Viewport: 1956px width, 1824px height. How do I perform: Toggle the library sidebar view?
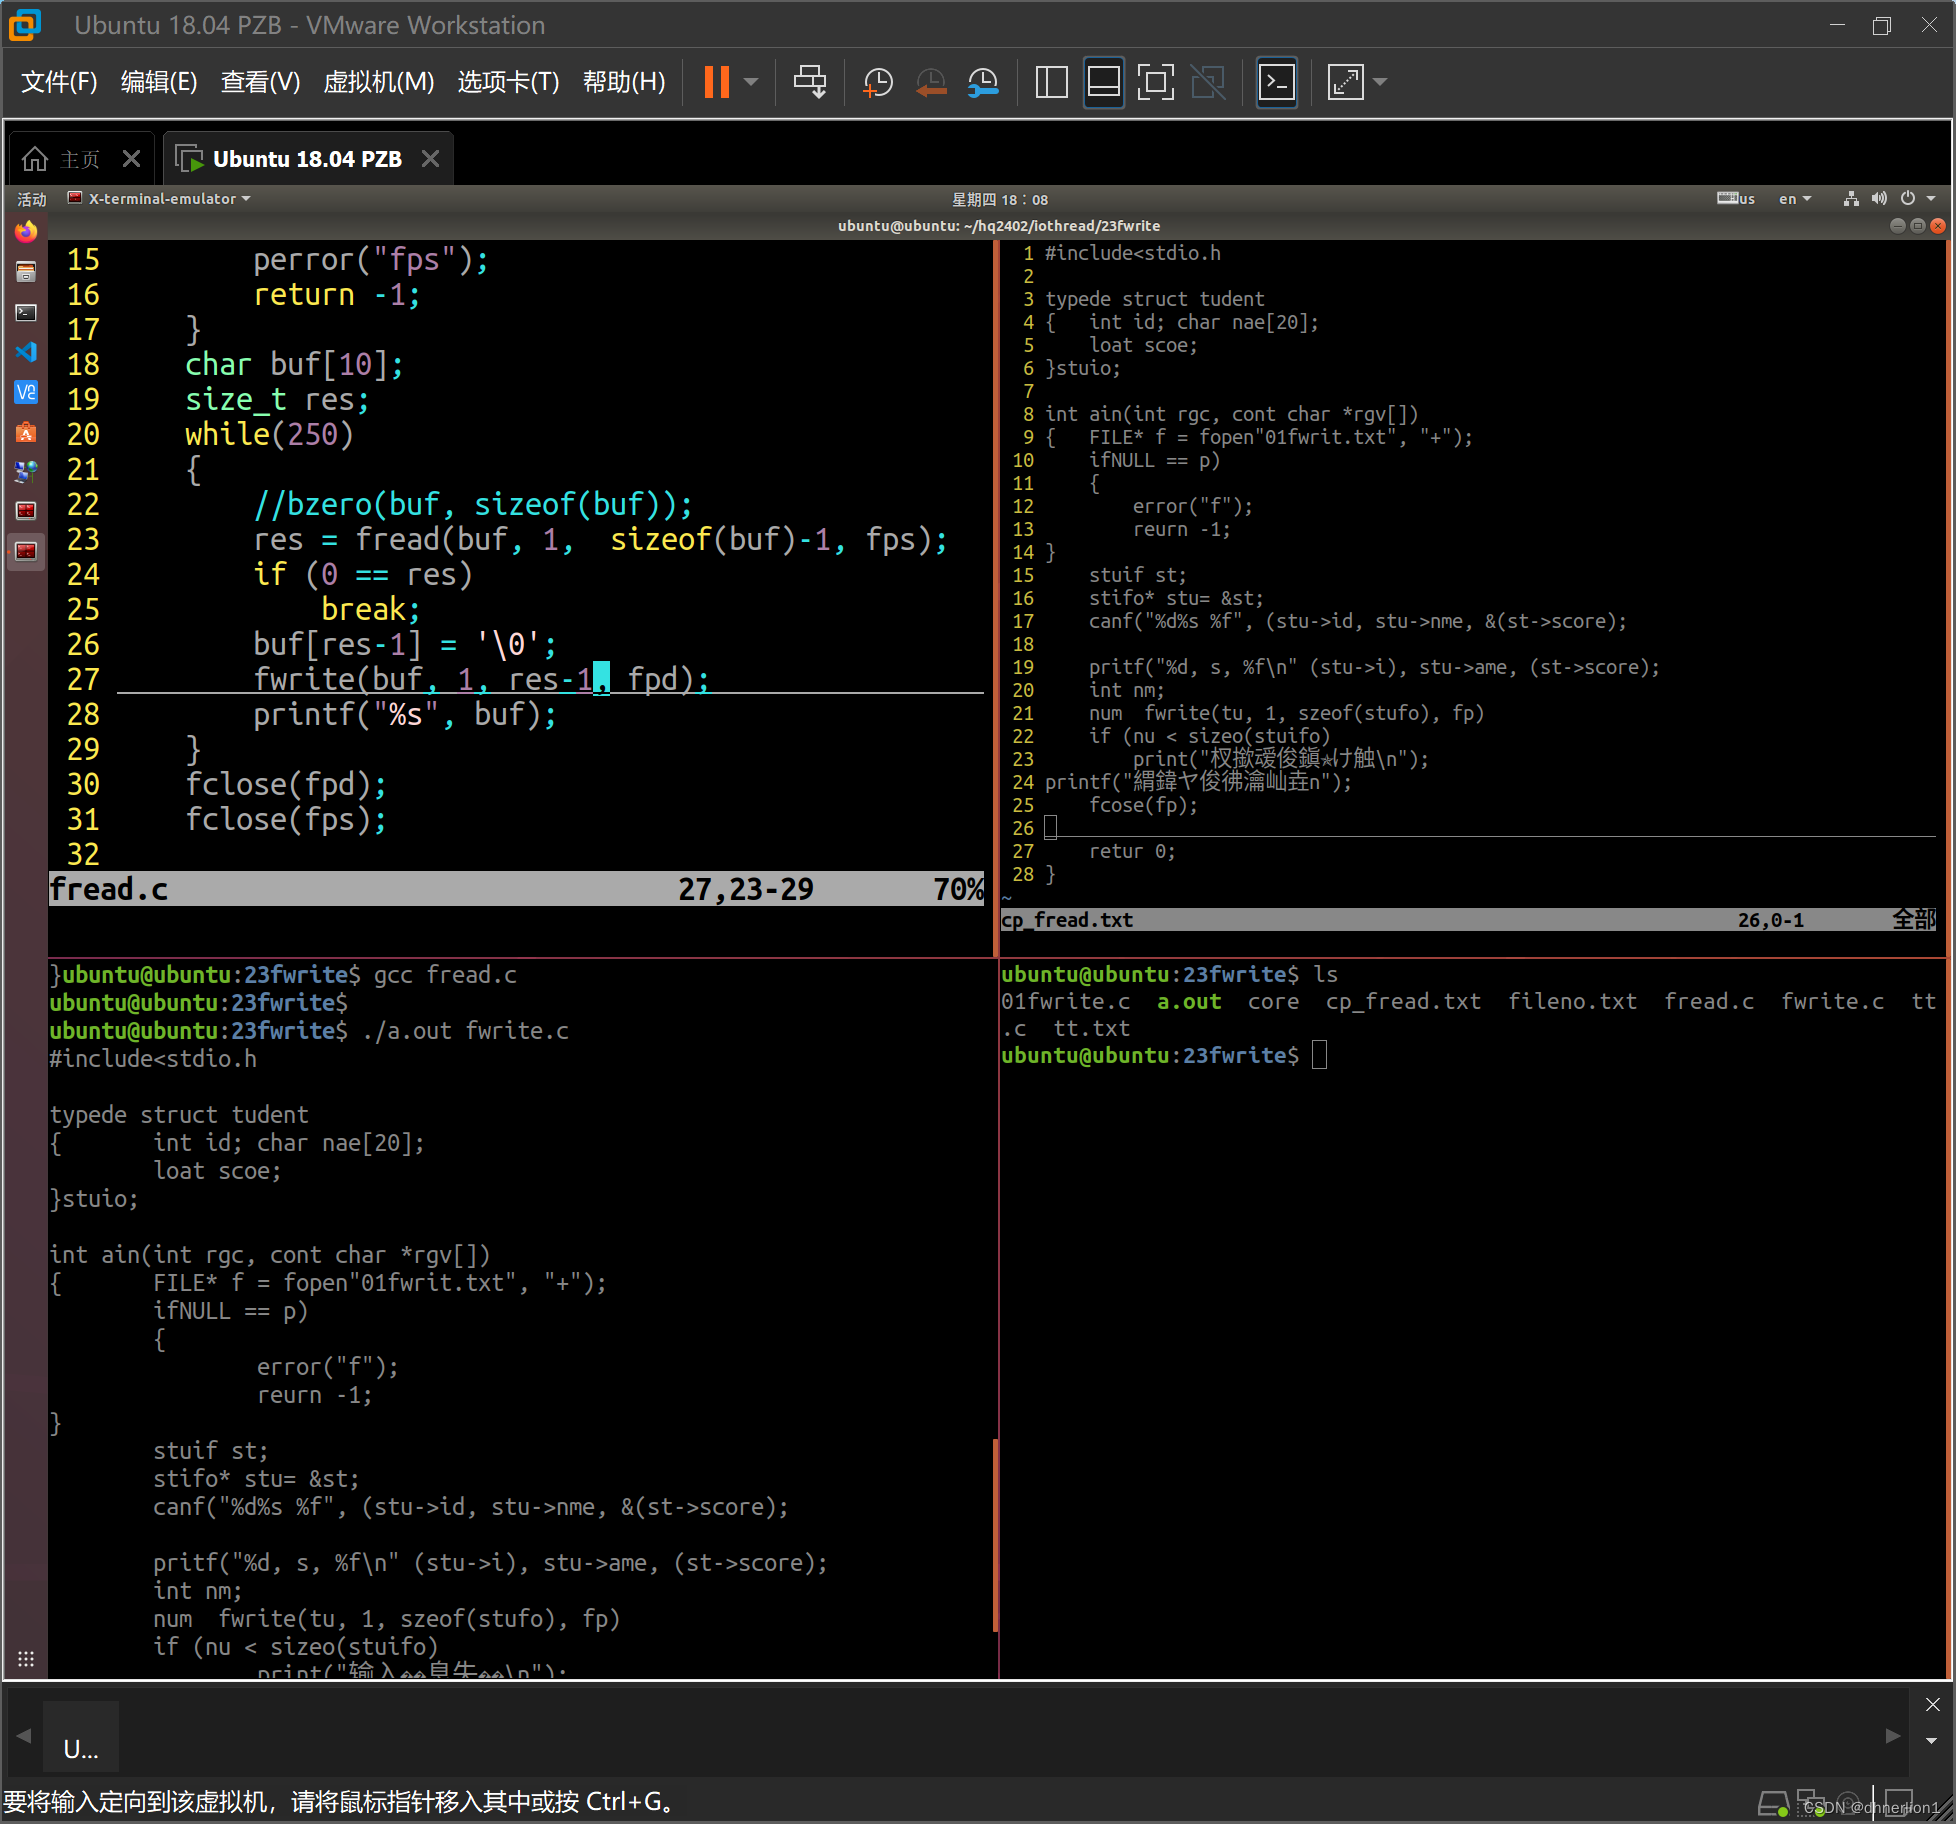tap(1051, 82)
